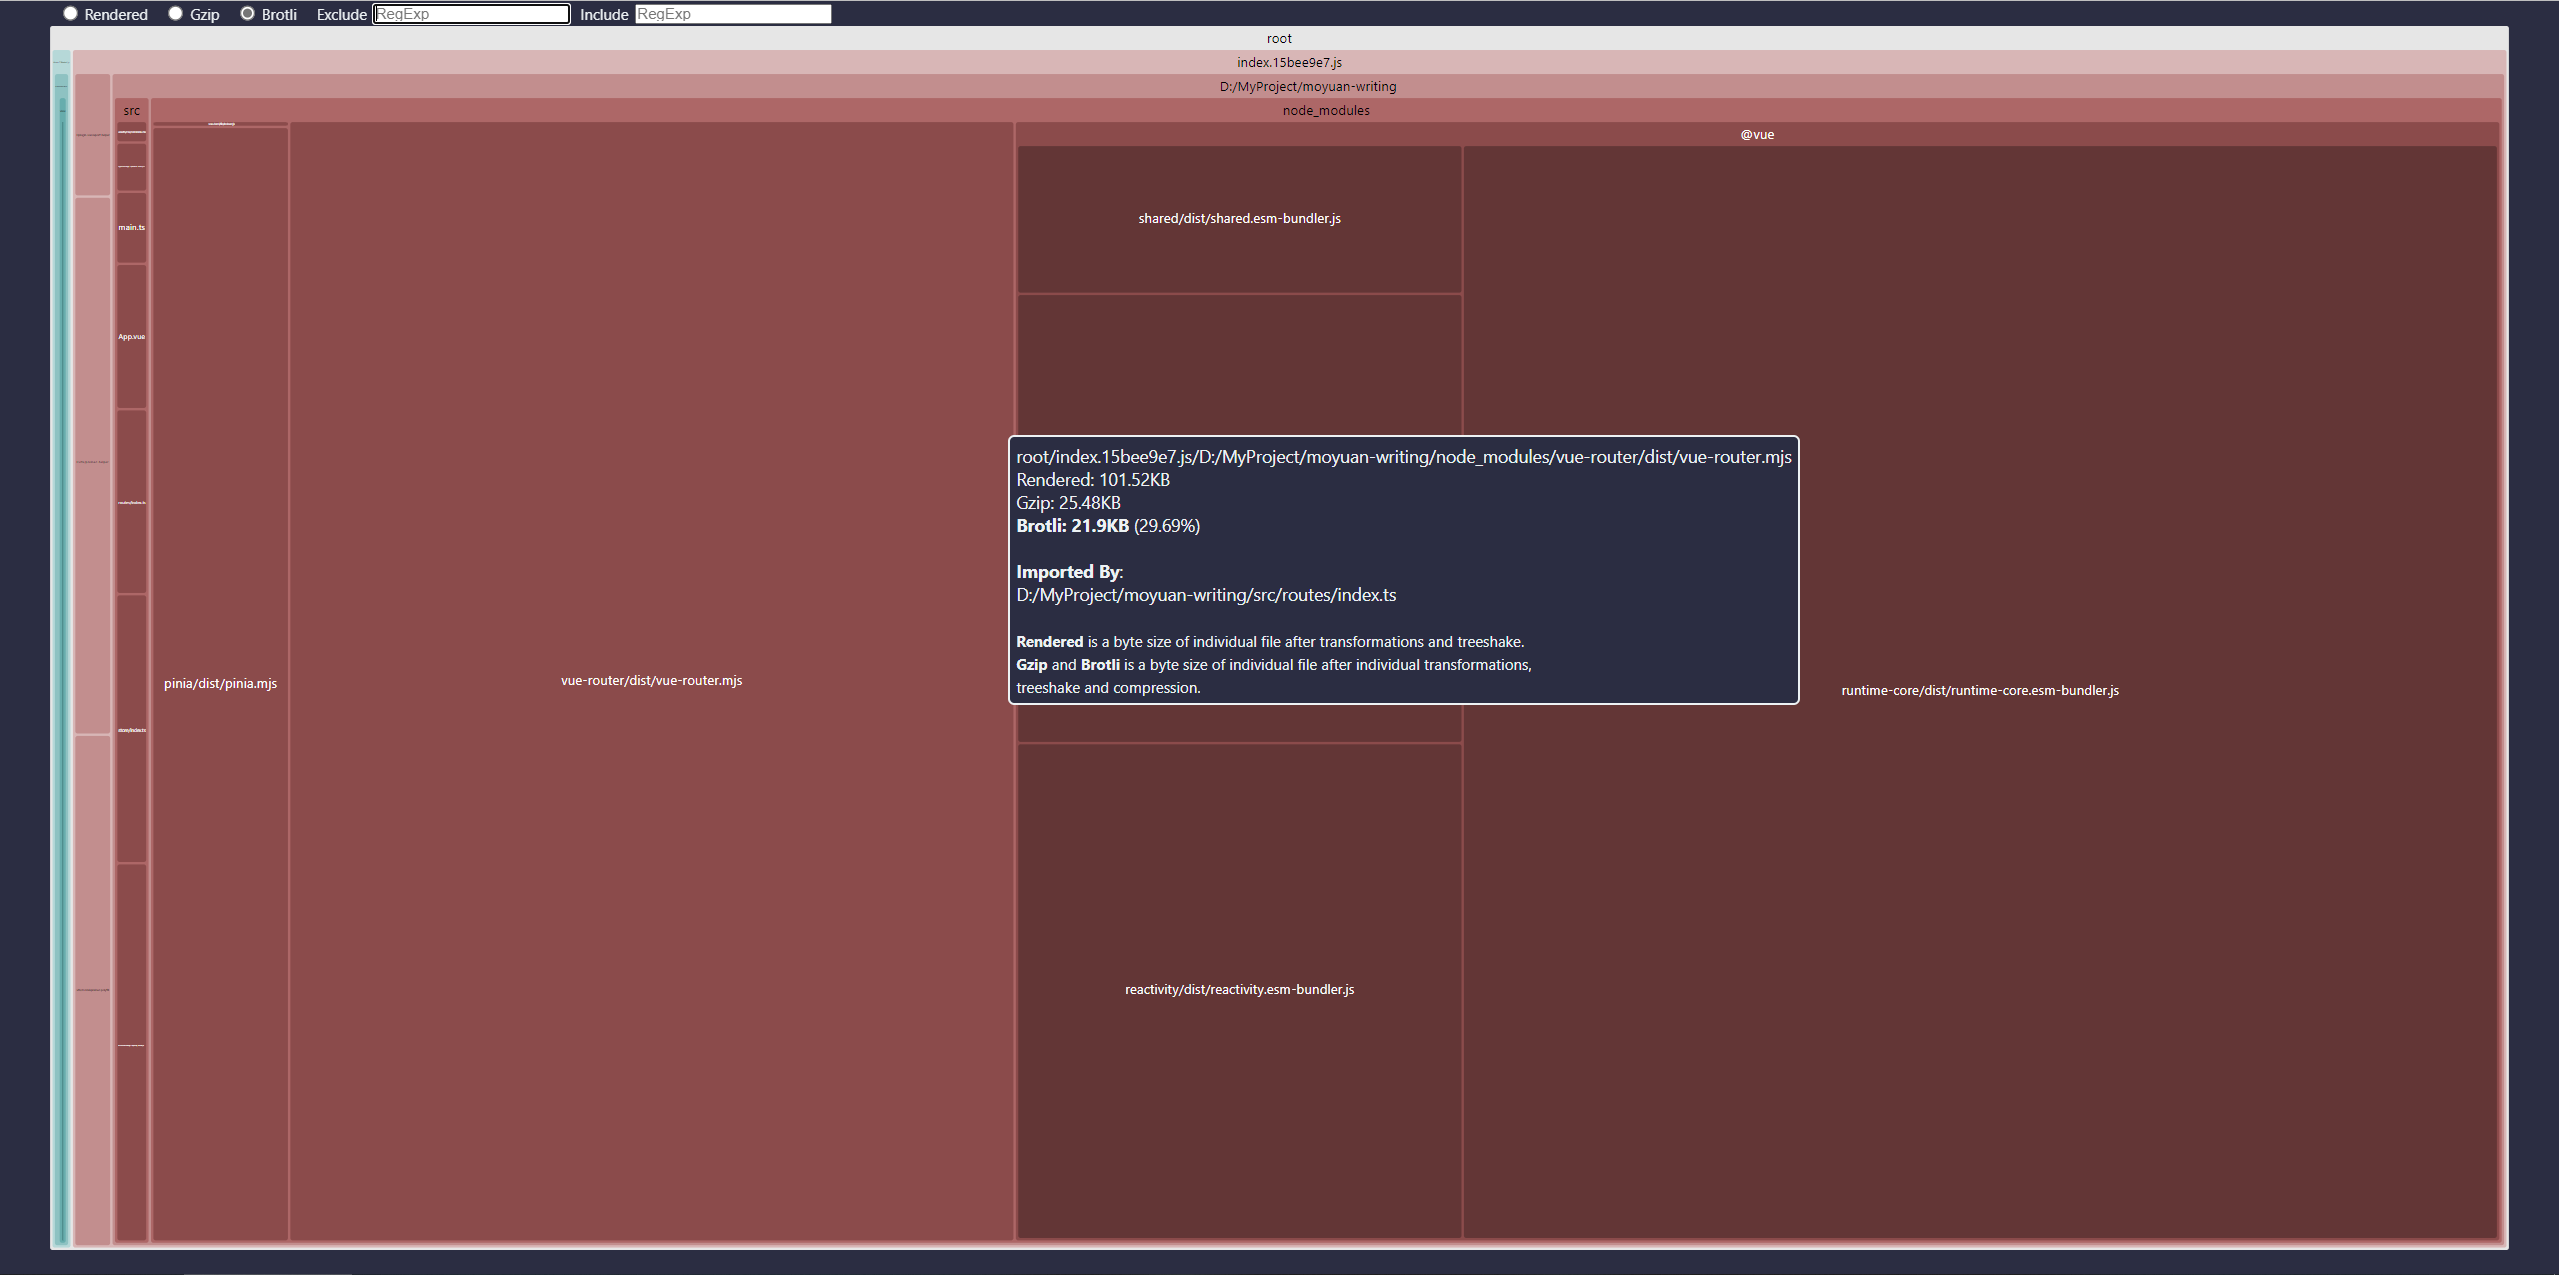The height and width of the screenshot is (1275, 2559).
Task: Select the node_modules group header
Action: point(1326,110)
